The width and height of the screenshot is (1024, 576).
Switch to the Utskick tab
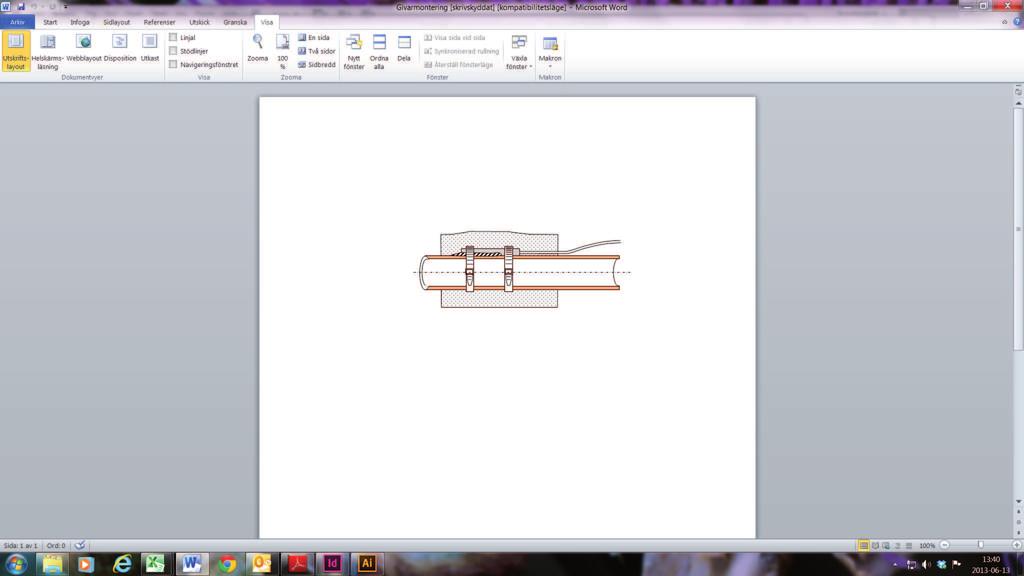pyautogui.click(x=199, y=22)
